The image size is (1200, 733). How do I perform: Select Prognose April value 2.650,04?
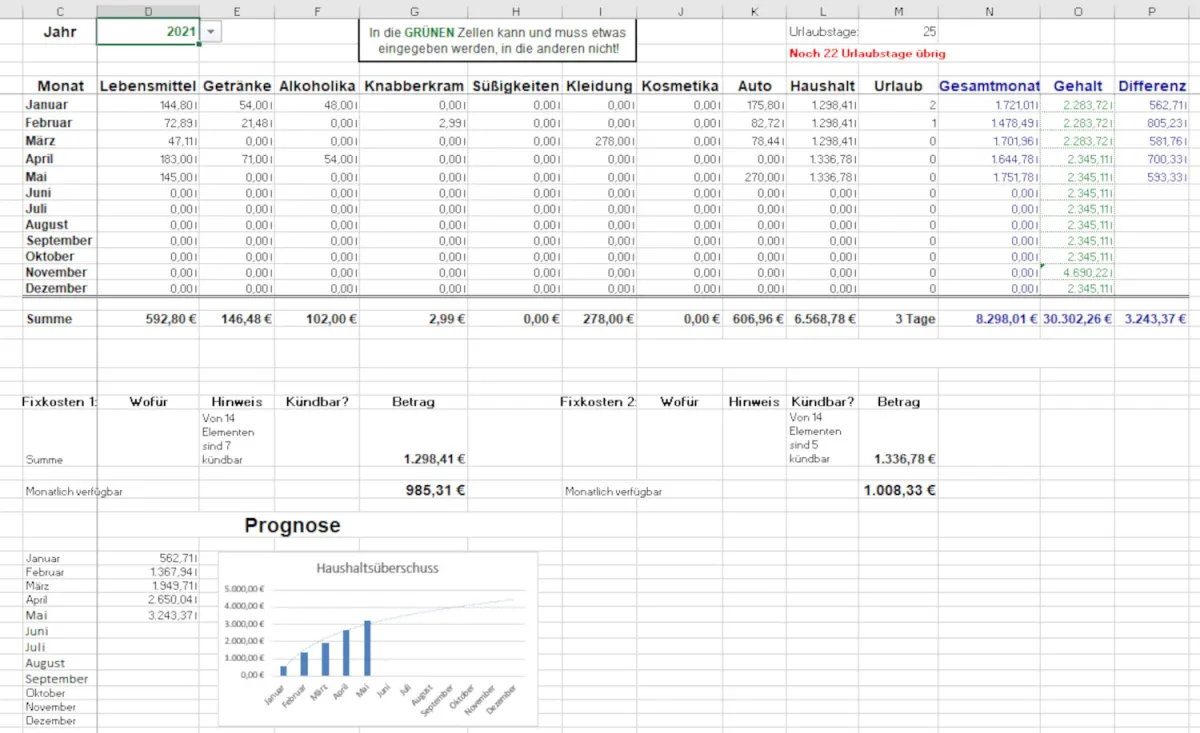coord(148,599)
